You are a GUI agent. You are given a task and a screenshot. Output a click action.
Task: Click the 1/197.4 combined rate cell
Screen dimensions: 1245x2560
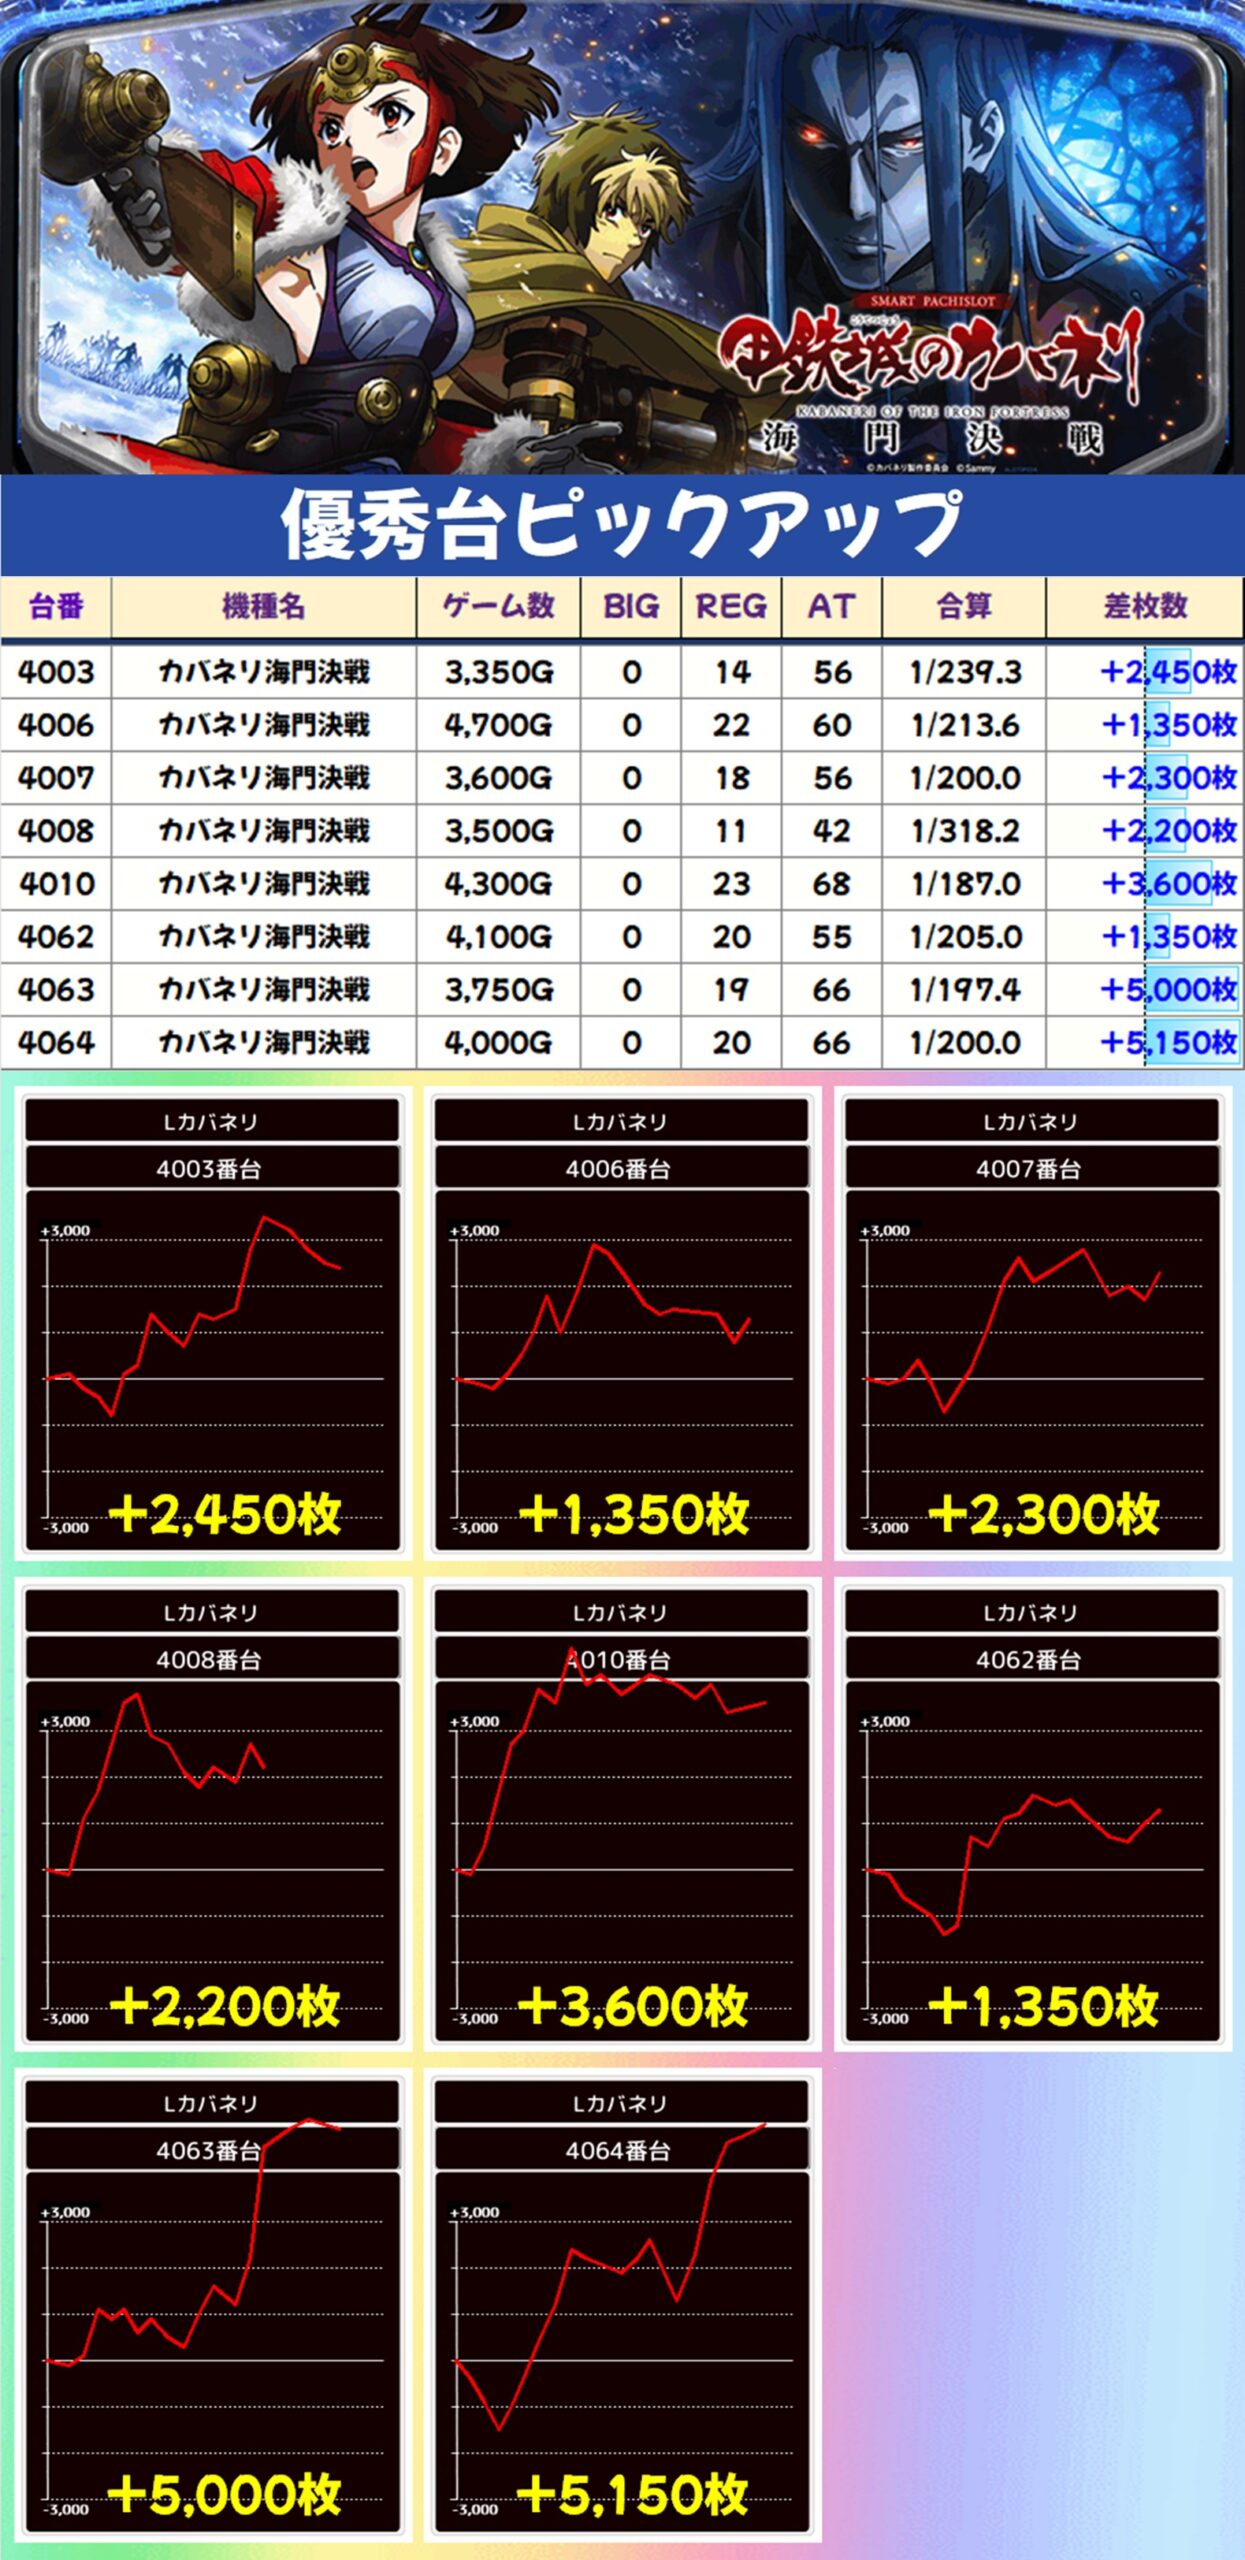964,990
